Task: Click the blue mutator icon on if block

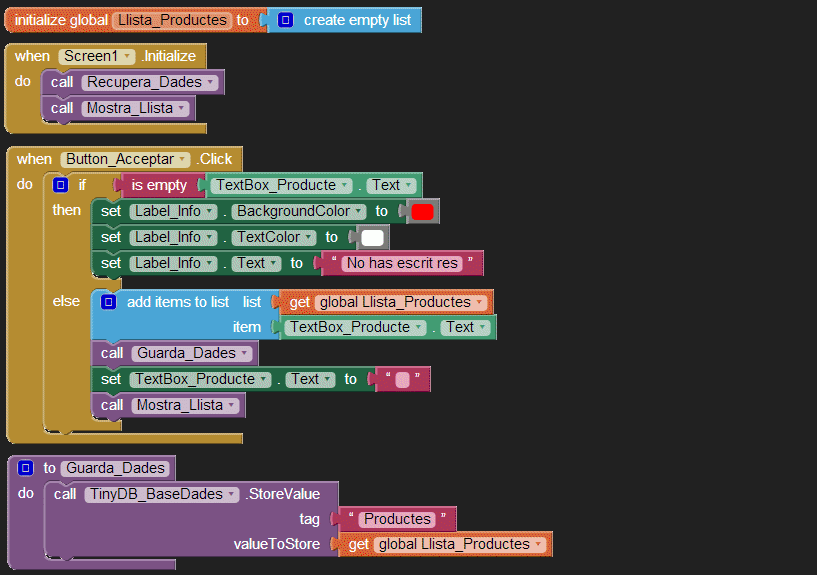Action: (x=60, y=185)
